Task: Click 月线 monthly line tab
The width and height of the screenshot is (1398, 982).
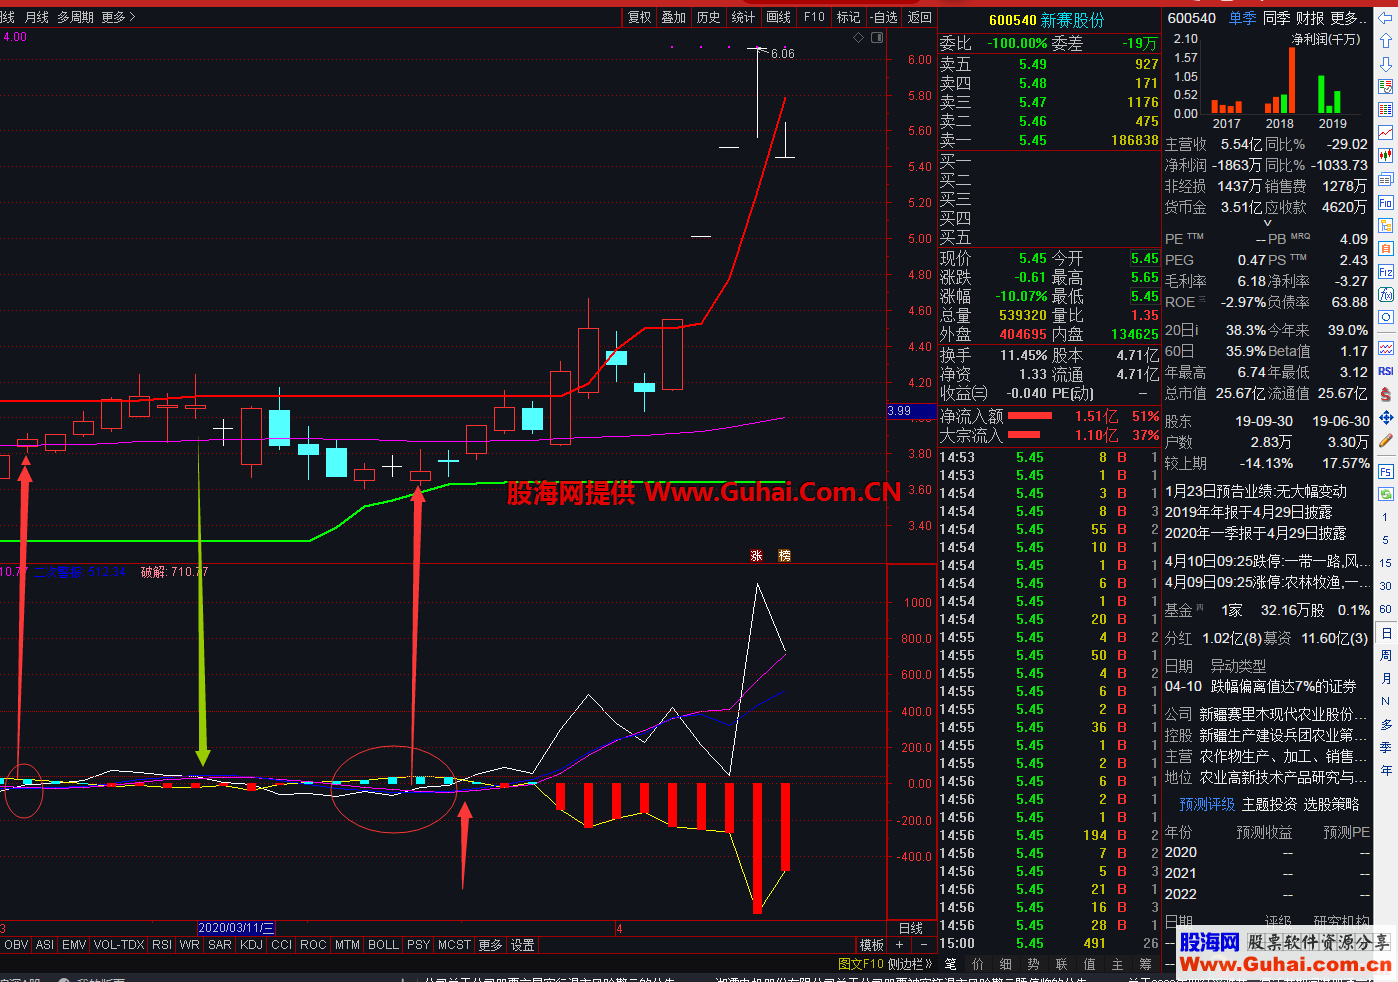Action: (x=37, y=17)
